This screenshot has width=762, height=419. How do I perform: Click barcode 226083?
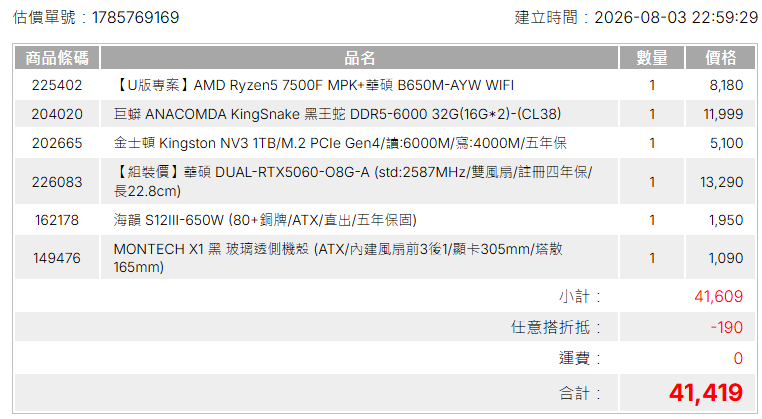[57, 181]
